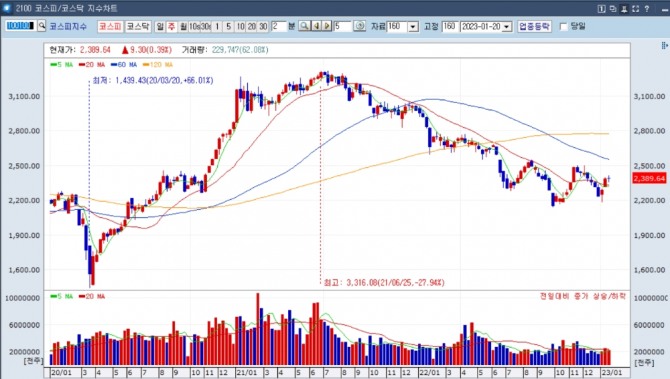
Task: Click the 전일대비 종가 상승/하락 label
Action: 583,296
